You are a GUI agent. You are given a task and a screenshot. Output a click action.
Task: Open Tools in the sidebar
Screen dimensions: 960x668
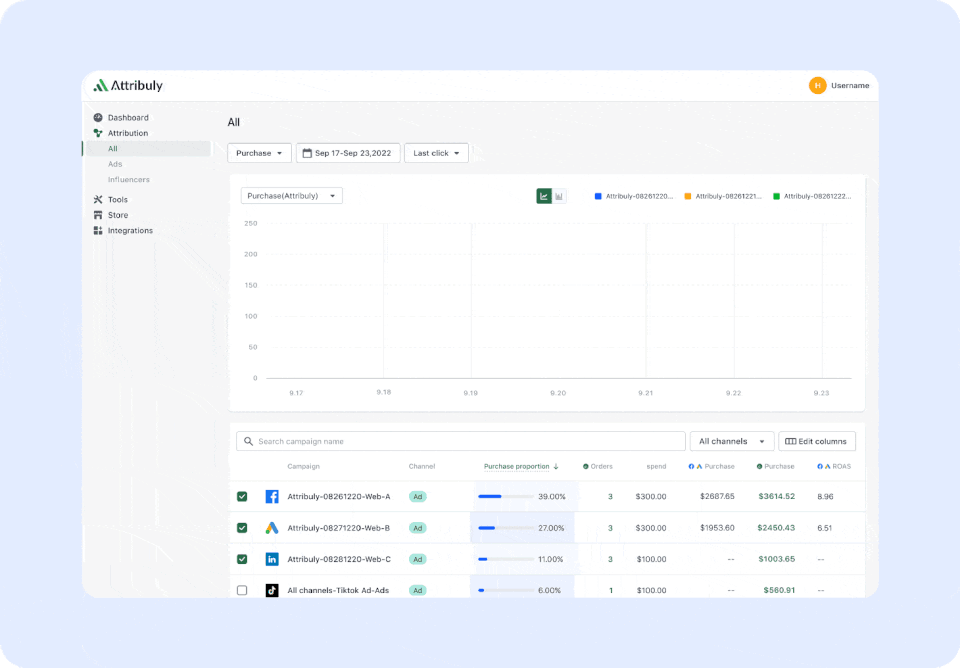[x=118, y=200]
